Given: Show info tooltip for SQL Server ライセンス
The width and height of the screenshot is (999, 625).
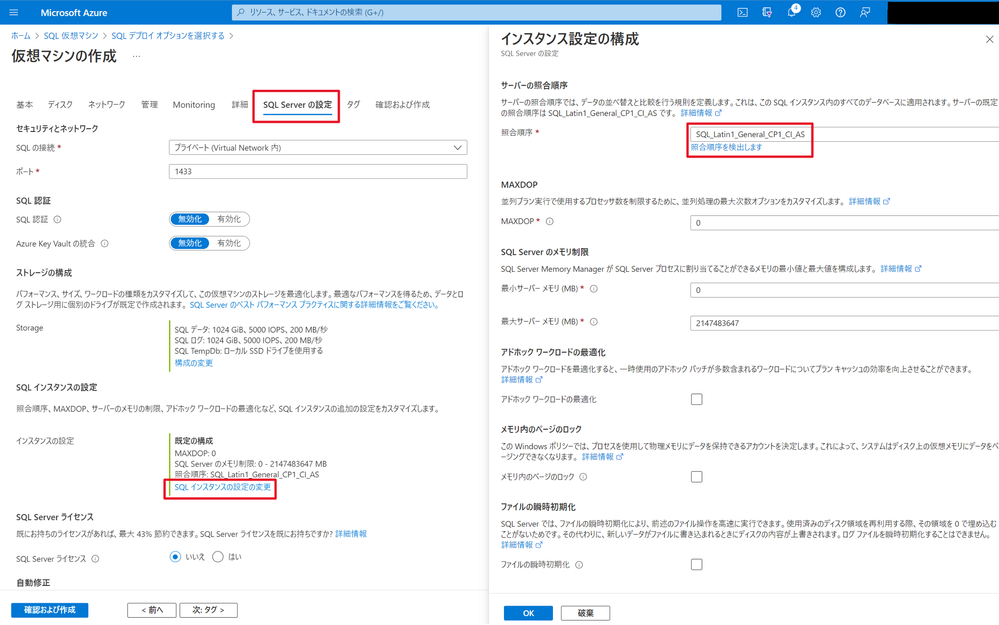Looking at the screenshot, I should point(95,559).
